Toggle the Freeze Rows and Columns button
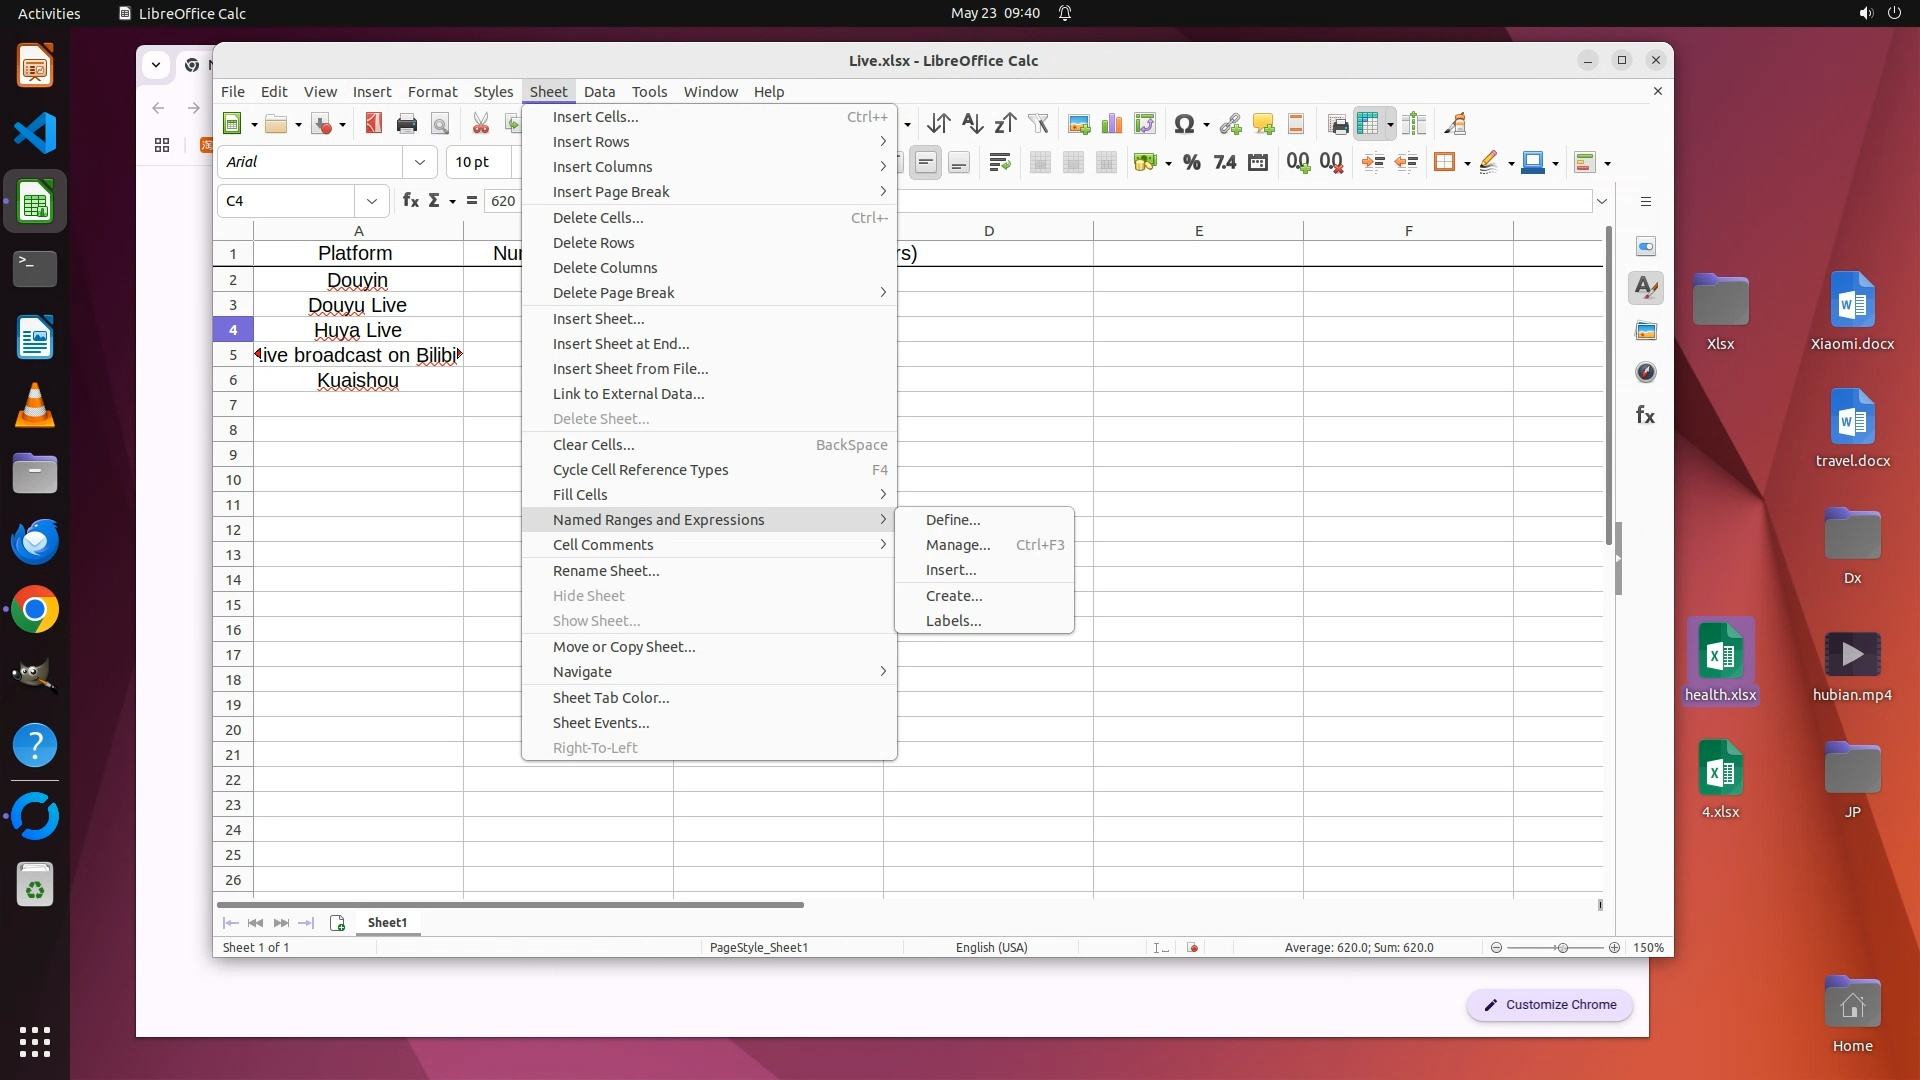The image size is (1920, 1080). click(1368, 124)
